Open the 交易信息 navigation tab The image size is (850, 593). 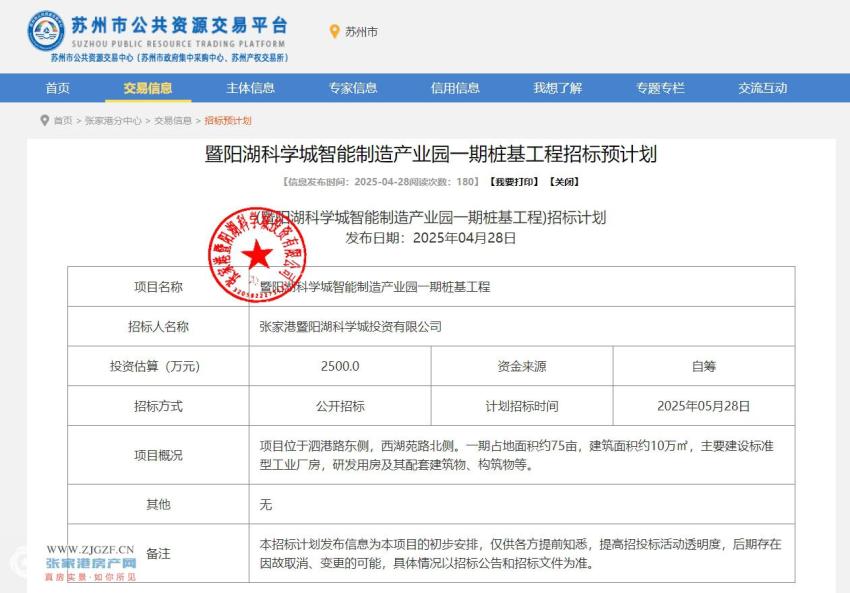click(x=147, y=88)
